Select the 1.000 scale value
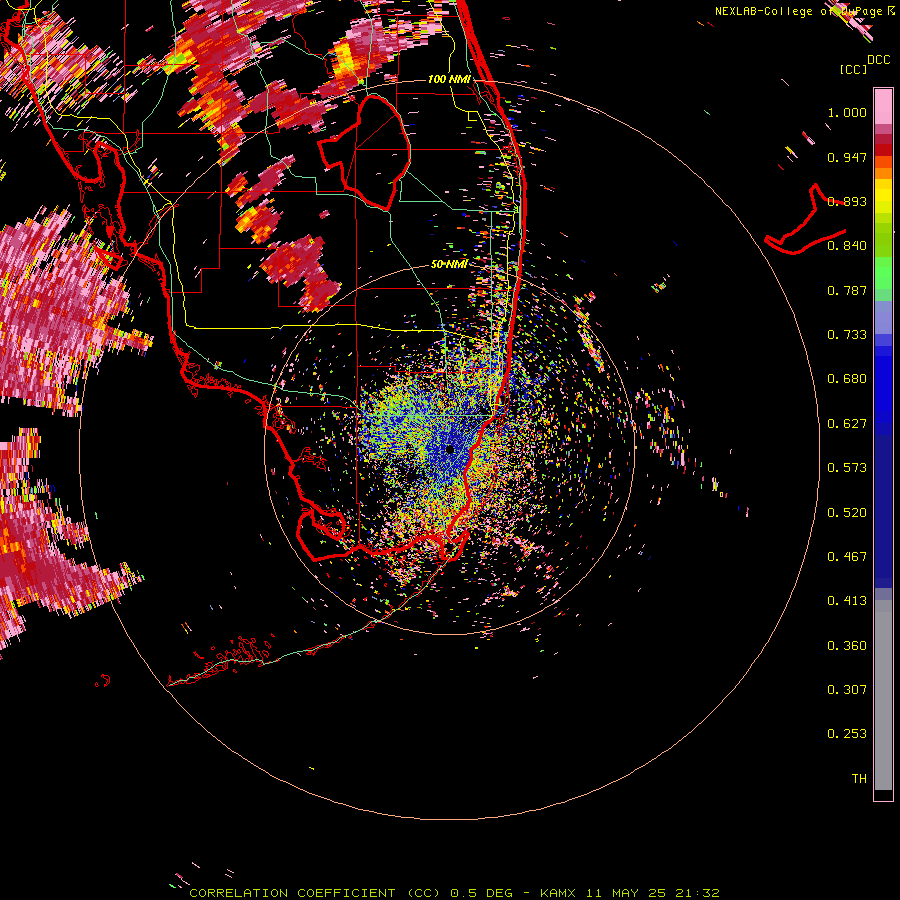900x900 pixels. pos(847,112)
